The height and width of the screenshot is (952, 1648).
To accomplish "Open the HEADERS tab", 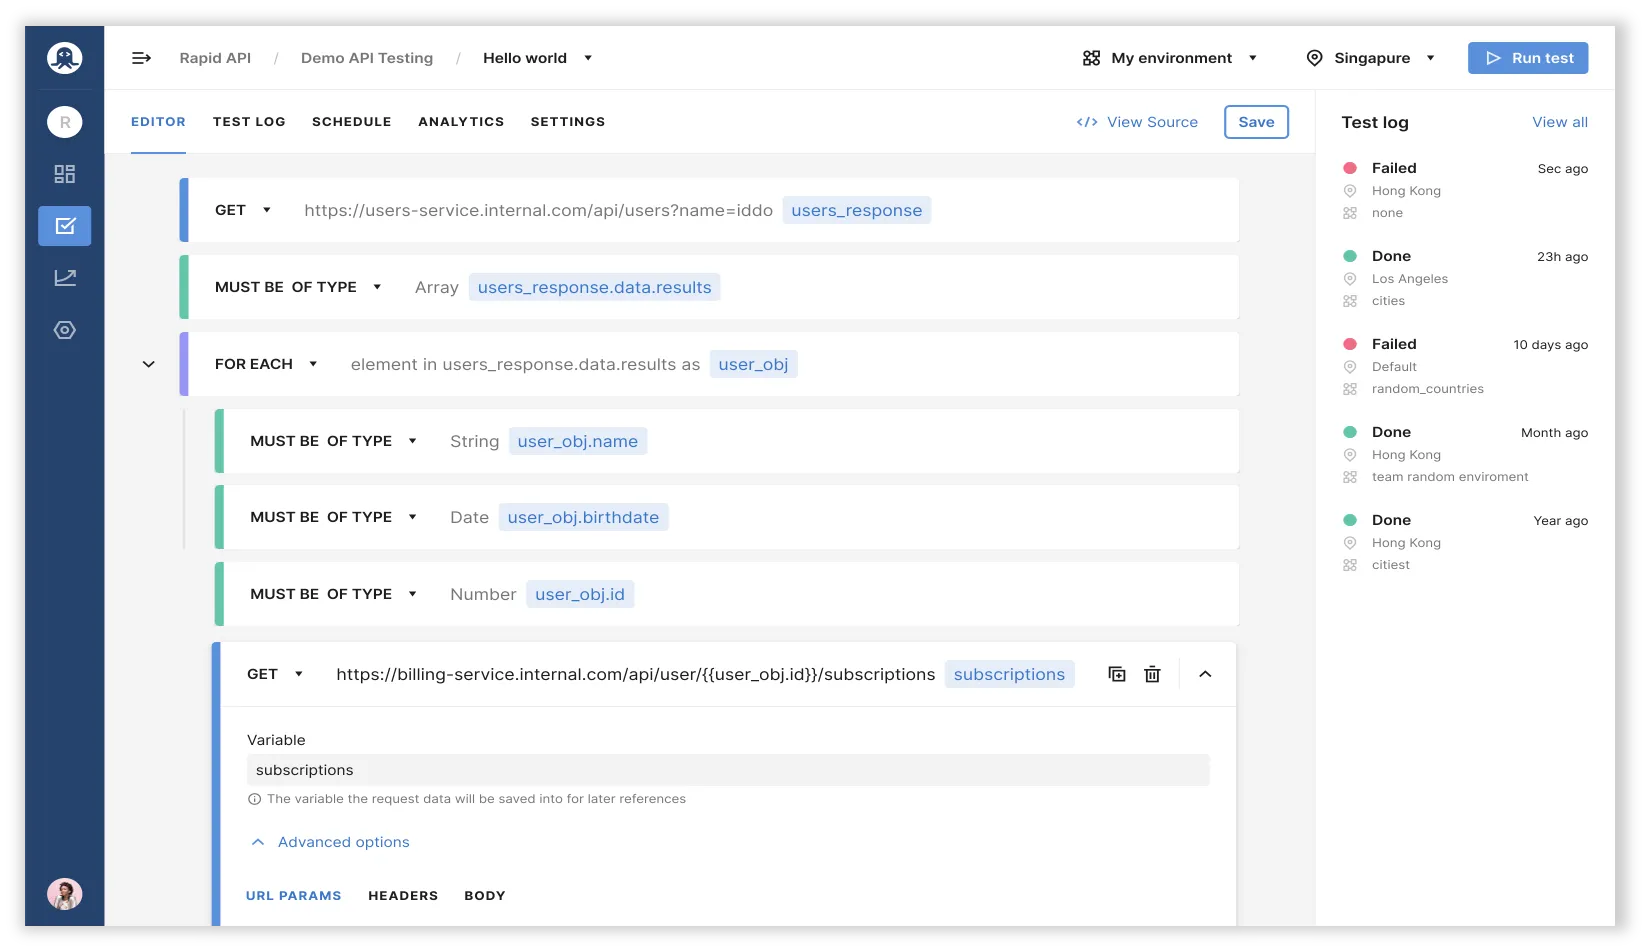I will pyautogui.click(x=403, y=896).
